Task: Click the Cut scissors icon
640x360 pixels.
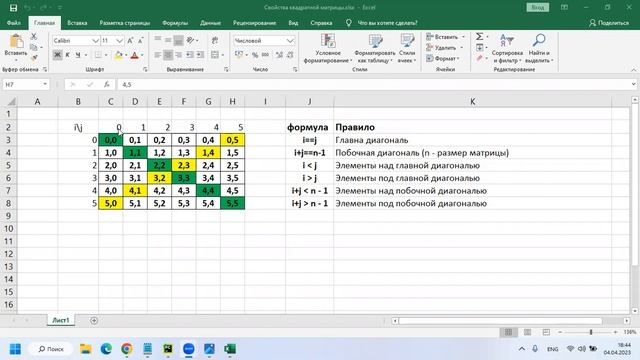Action: tap(34, 37)
